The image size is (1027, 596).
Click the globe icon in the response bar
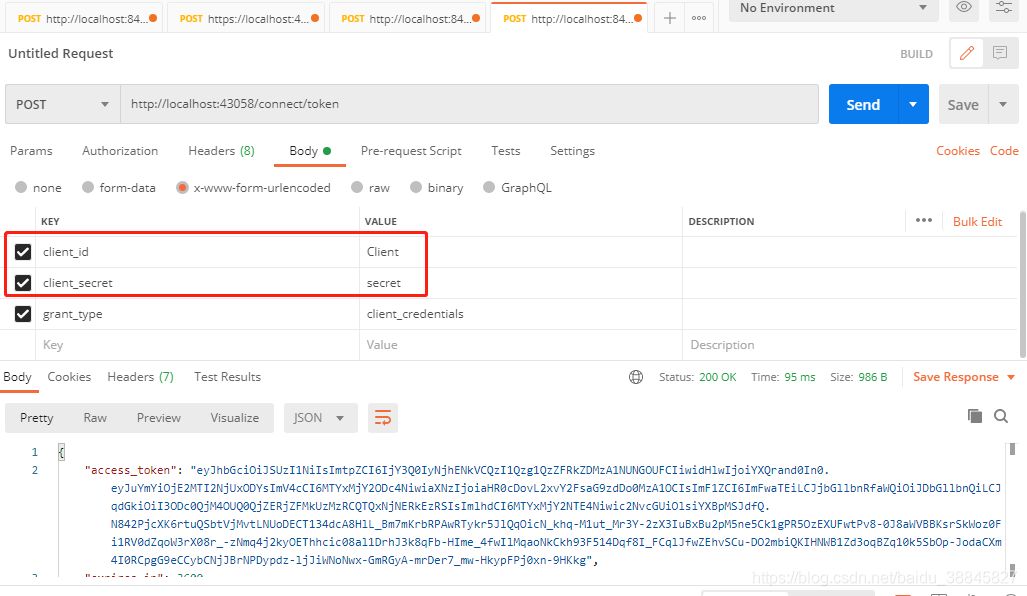[x=637, y=377]
